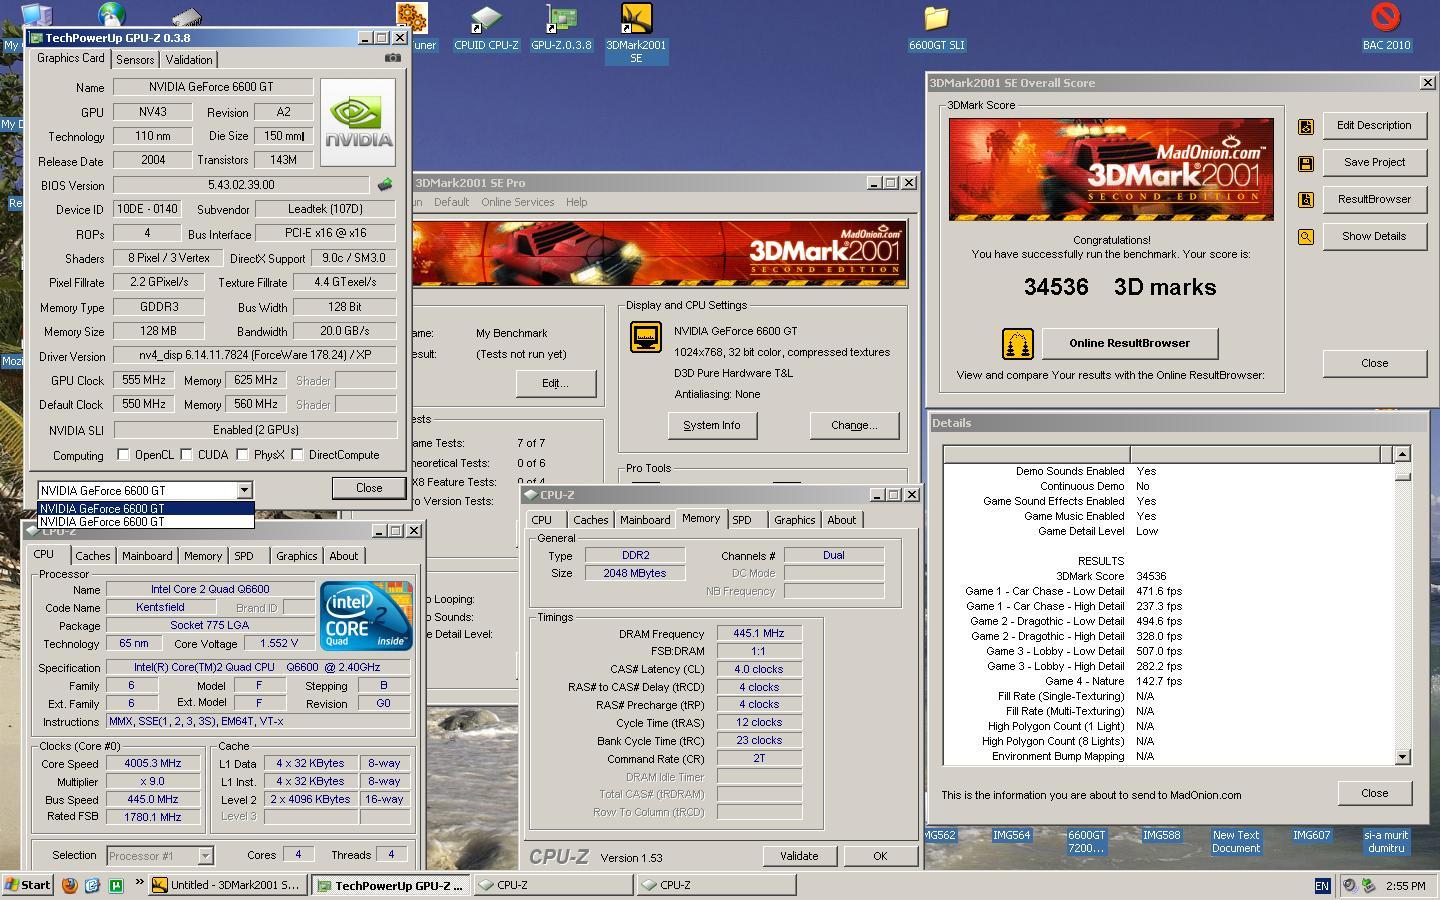Click the 3DMark score banner image
The image size is (1440, 900).
pyautogui.click(x=1111, y=169)
